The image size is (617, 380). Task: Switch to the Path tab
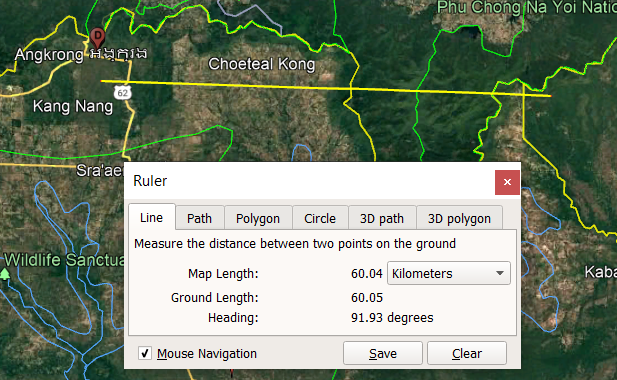click(200, 218)
